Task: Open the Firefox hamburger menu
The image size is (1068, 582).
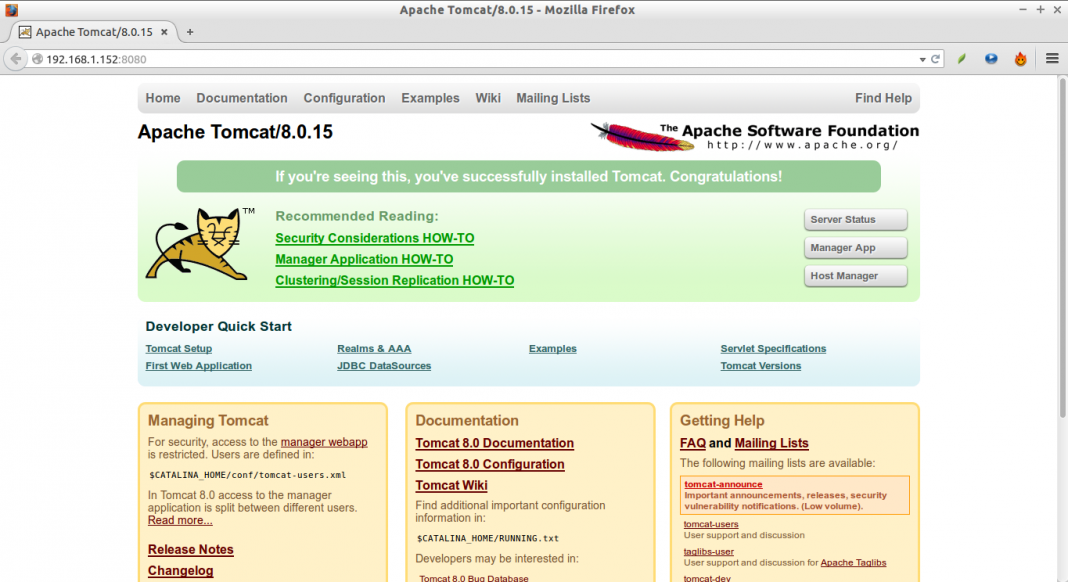Action: pyautogui.click(x=1052, y=59)
